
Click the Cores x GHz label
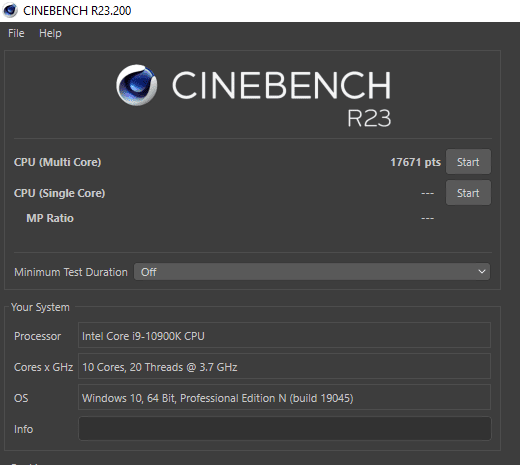tap(43, 367)
